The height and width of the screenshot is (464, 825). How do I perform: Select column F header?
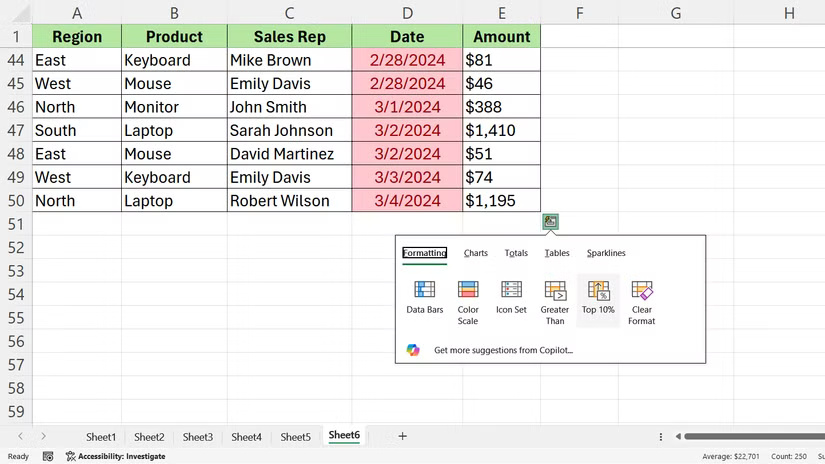click(580, 12)
